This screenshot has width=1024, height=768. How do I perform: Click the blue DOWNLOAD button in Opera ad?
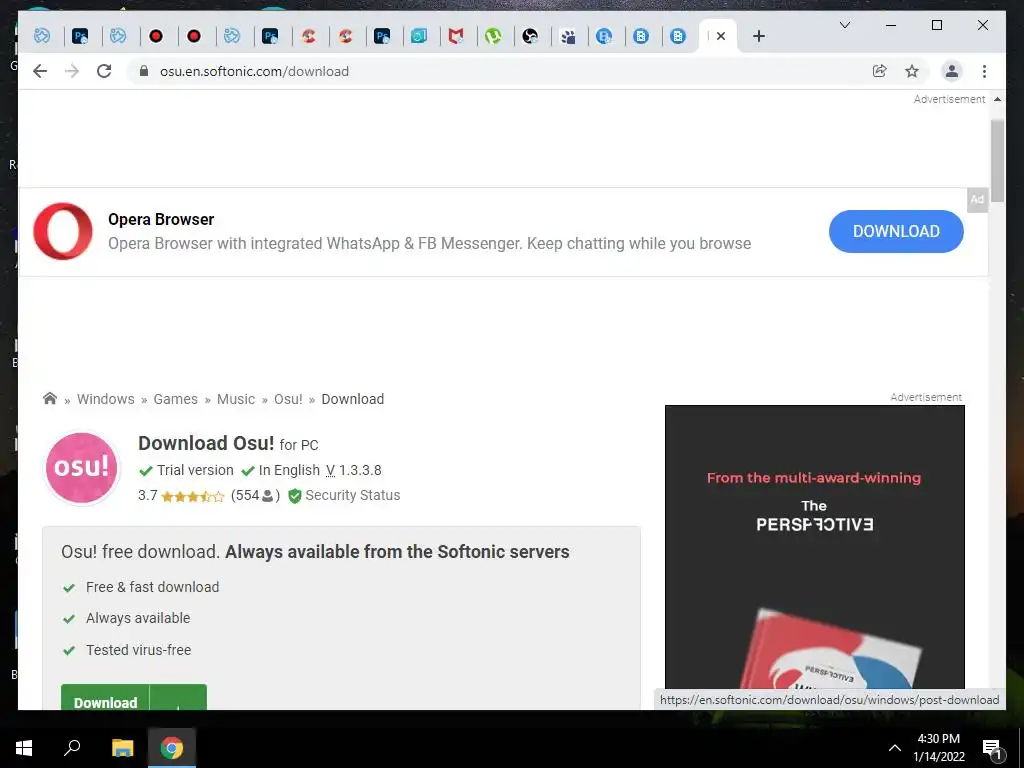click(896, 231)
